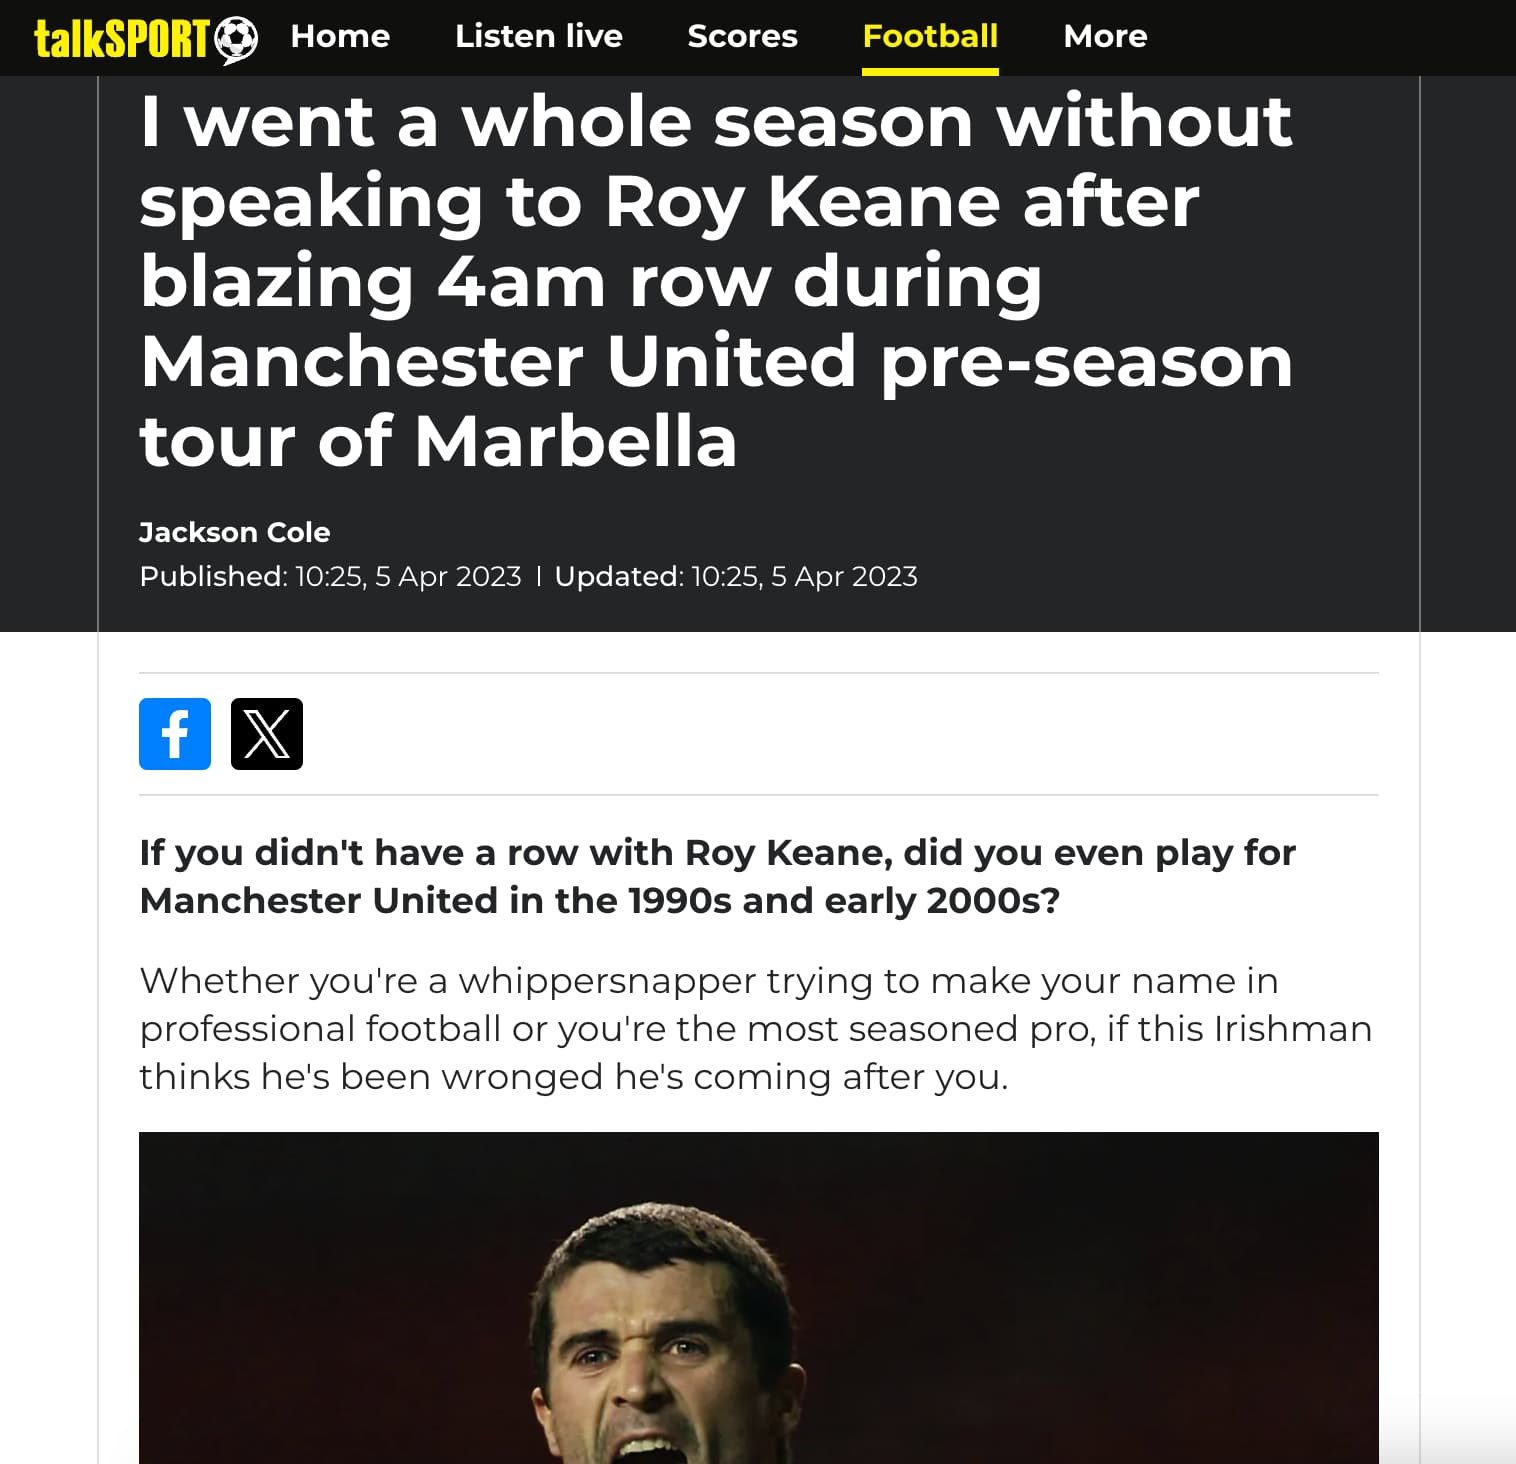Click the Updated timestamp text
Screen dimensions: 1516x1464
point(736,577)
